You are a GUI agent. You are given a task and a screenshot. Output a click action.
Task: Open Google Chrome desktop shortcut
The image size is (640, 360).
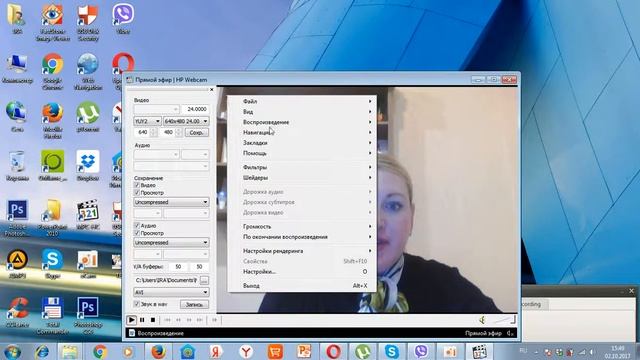(x=52, y=71)
